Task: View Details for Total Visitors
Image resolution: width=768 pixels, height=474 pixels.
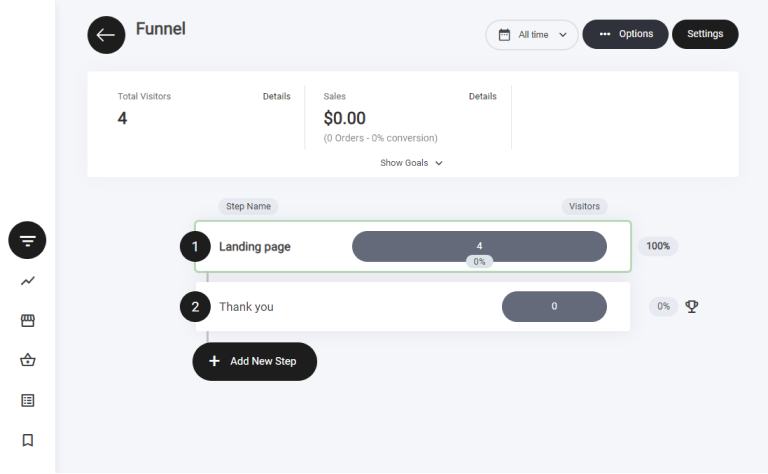Action: click(x=276, y=96)
